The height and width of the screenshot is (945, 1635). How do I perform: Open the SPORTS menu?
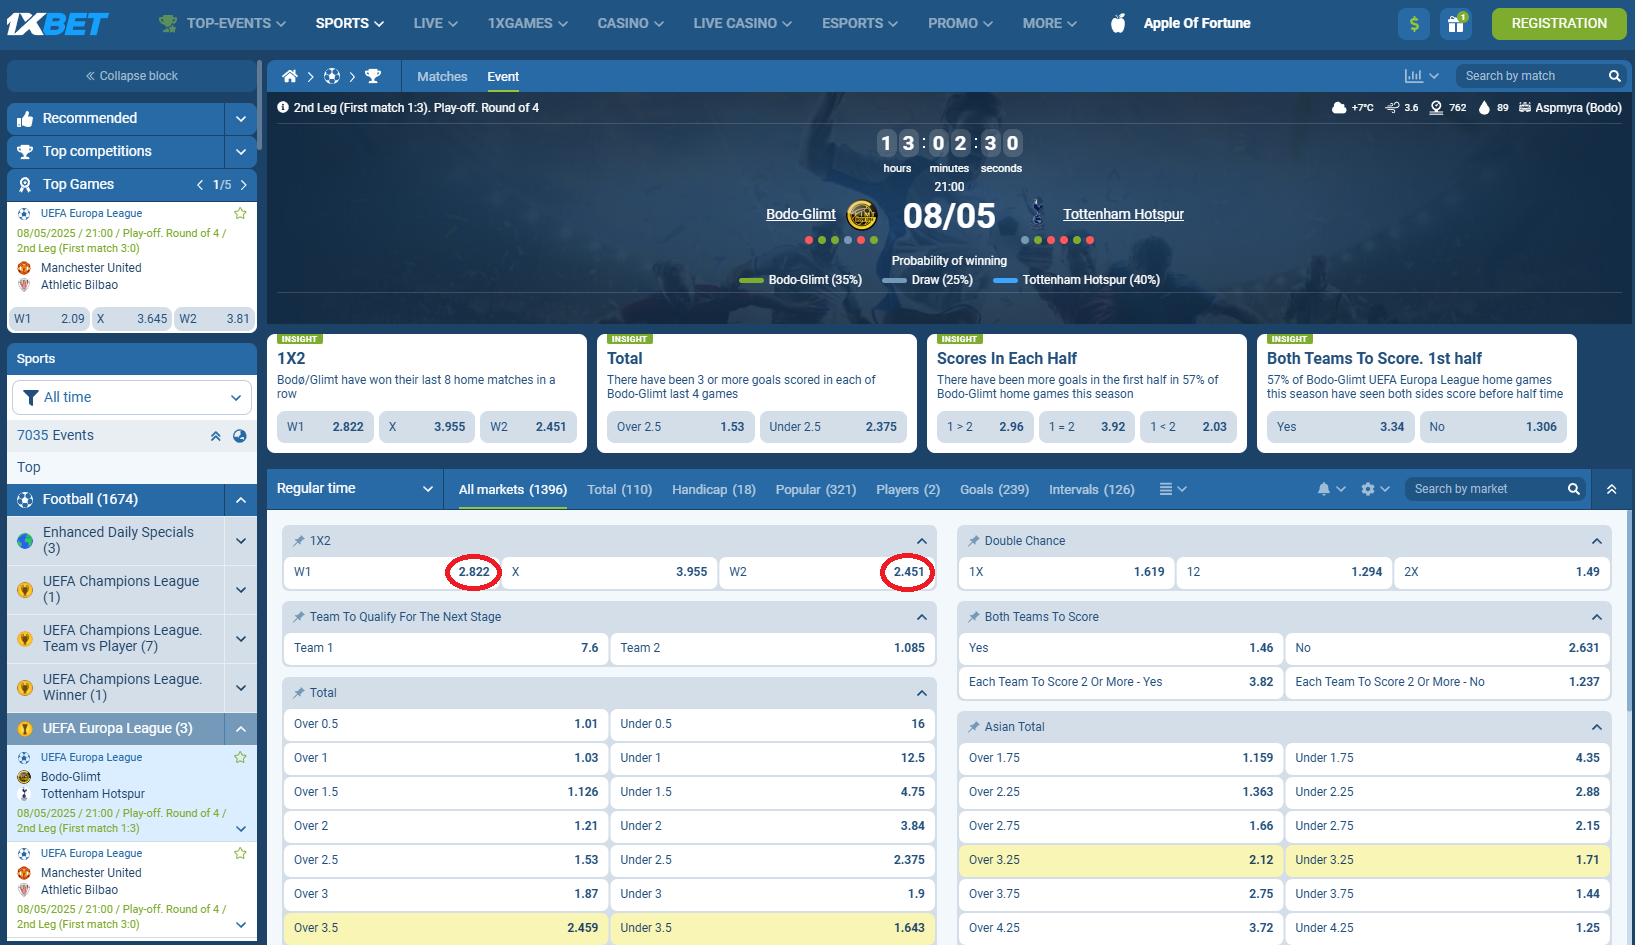tap(349, 23)
